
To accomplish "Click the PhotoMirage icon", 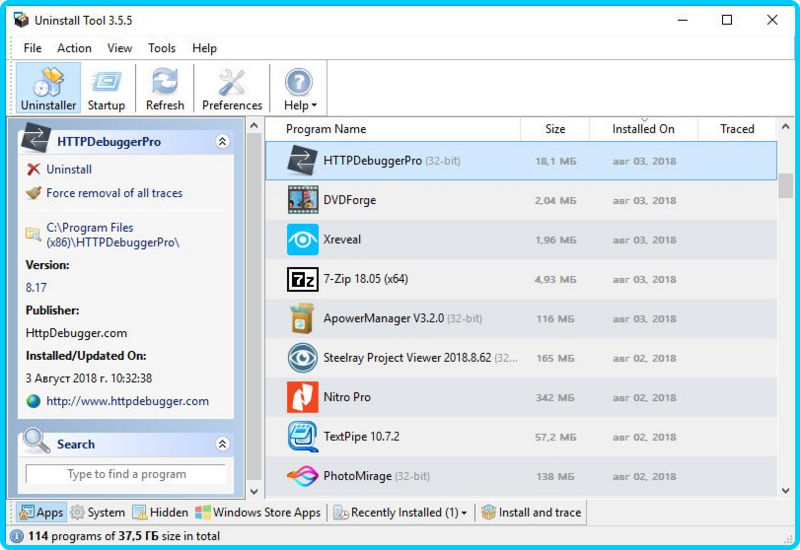I will pos(303,476).
